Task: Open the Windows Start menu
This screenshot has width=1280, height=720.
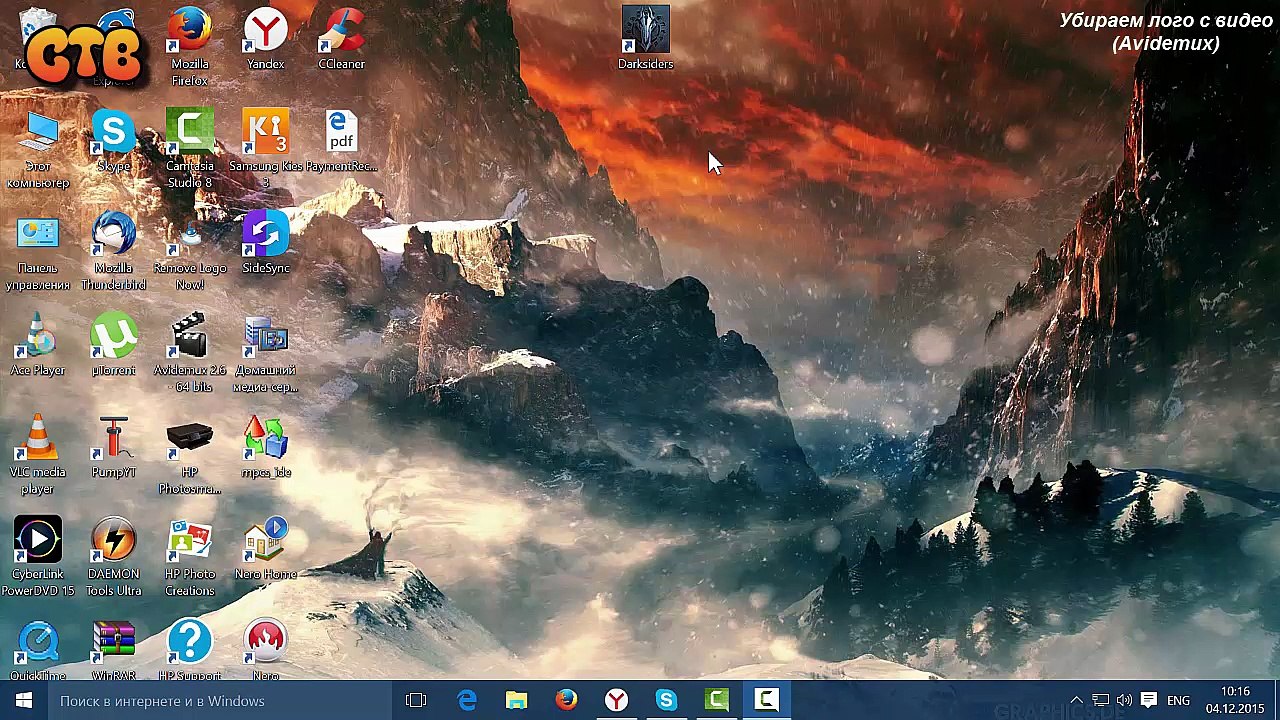Action: pos(24,700)
